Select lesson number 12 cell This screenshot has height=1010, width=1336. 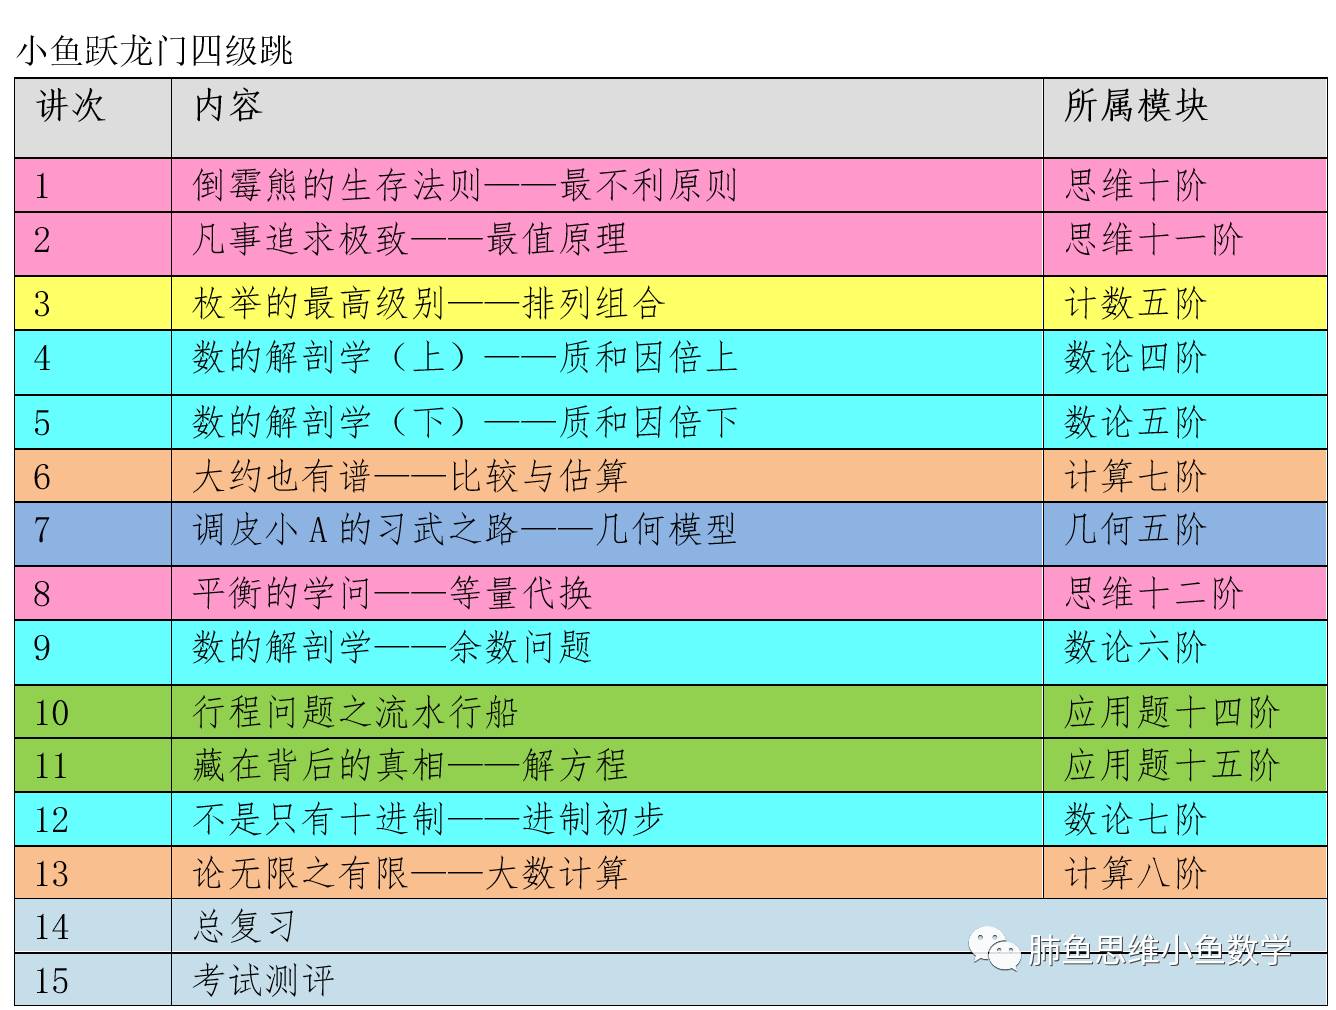[93, 820]
